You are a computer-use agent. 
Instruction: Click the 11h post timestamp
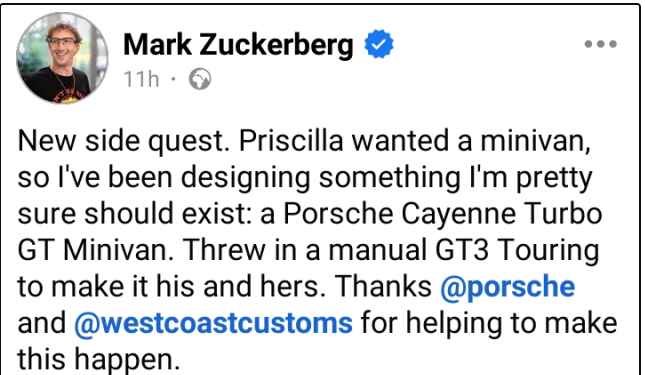[x=141, y=79]
